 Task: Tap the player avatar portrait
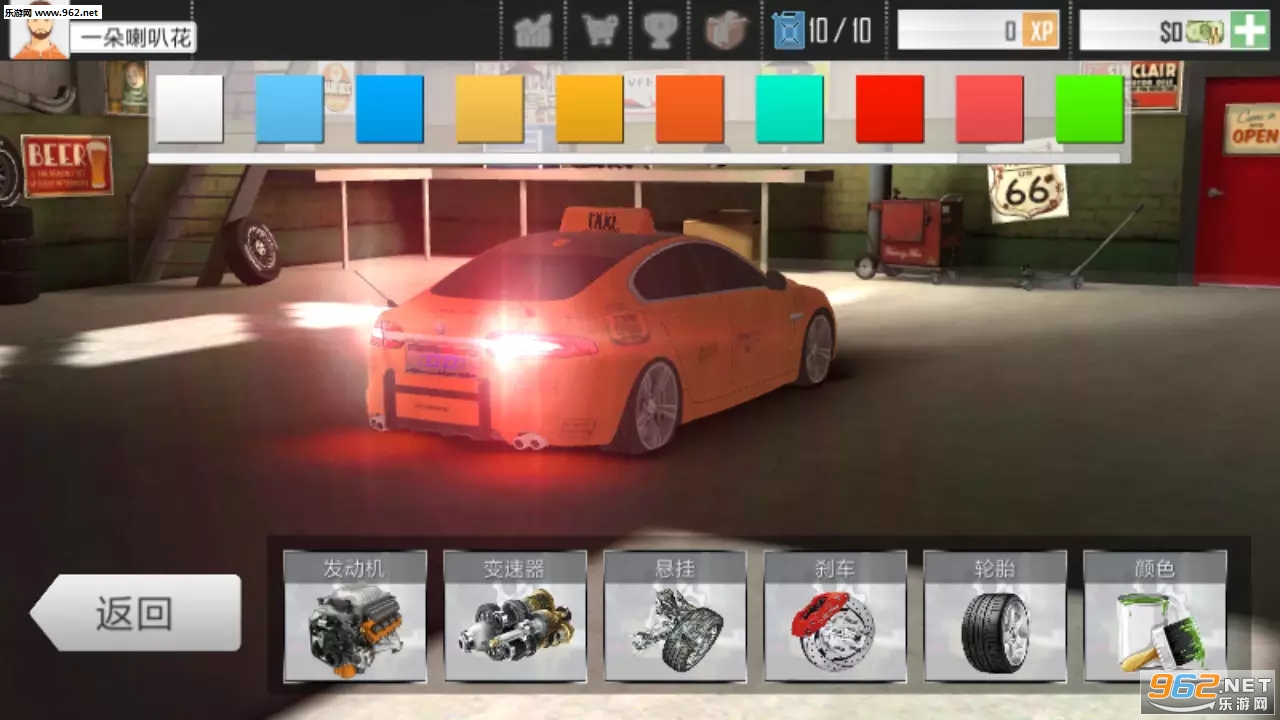pos(39,29)
